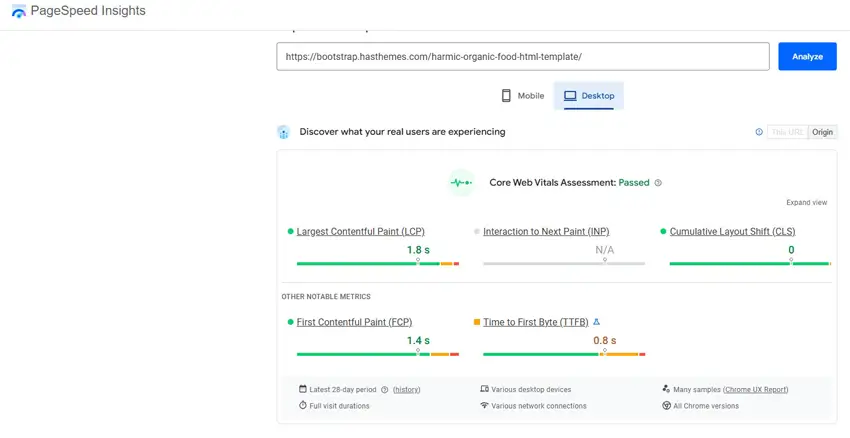
Task: Click the orange TTFB status square
Action: point(477,322)
